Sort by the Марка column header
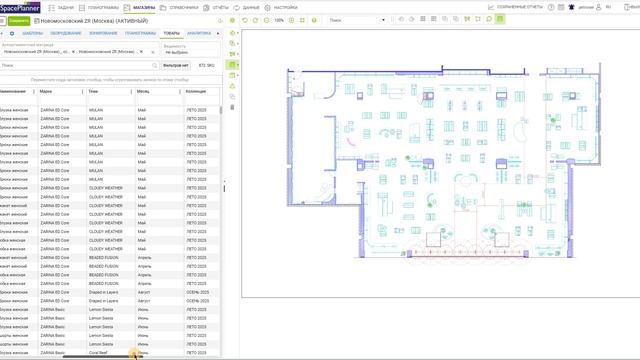Viewport: 640px width, 360px height. [x=46, y=91]
